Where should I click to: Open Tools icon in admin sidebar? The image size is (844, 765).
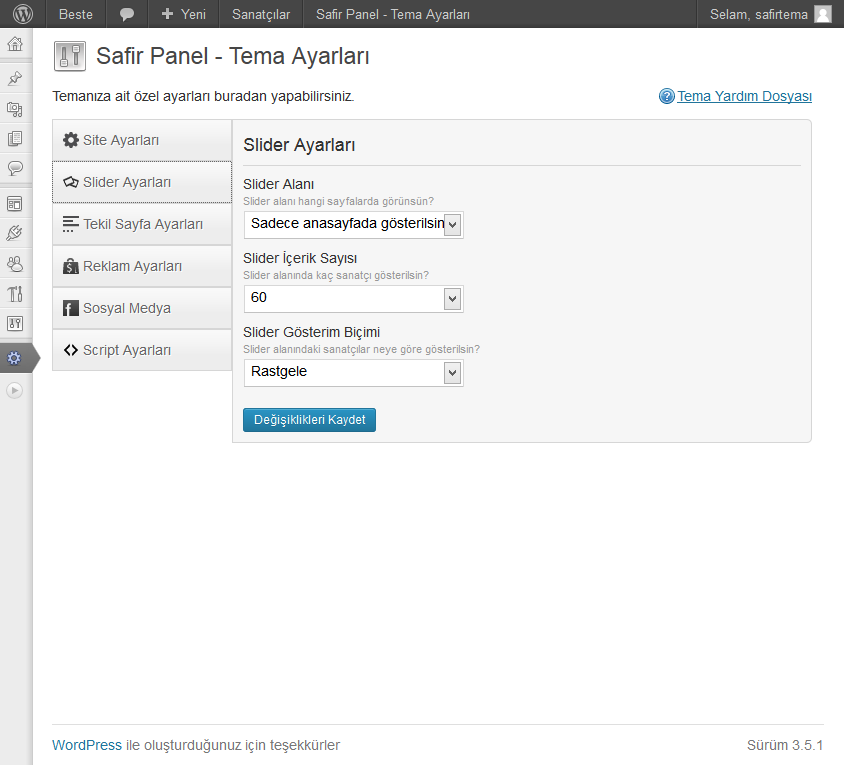[15, 293]
